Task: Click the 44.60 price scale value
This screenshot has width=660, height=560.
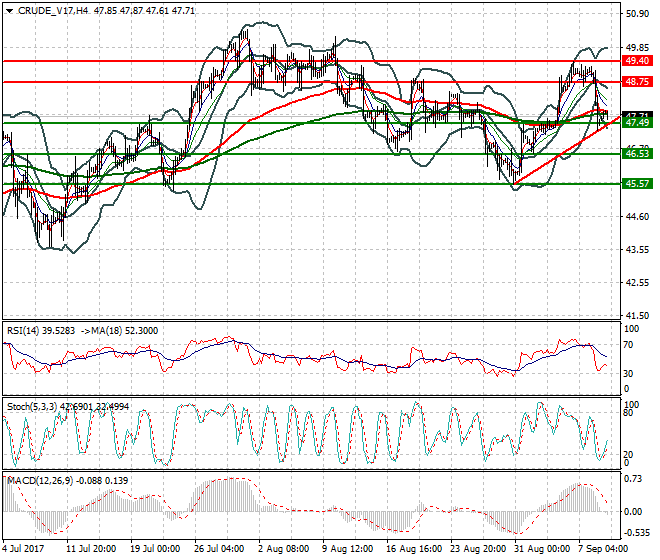Action: (x=637, y=216)
